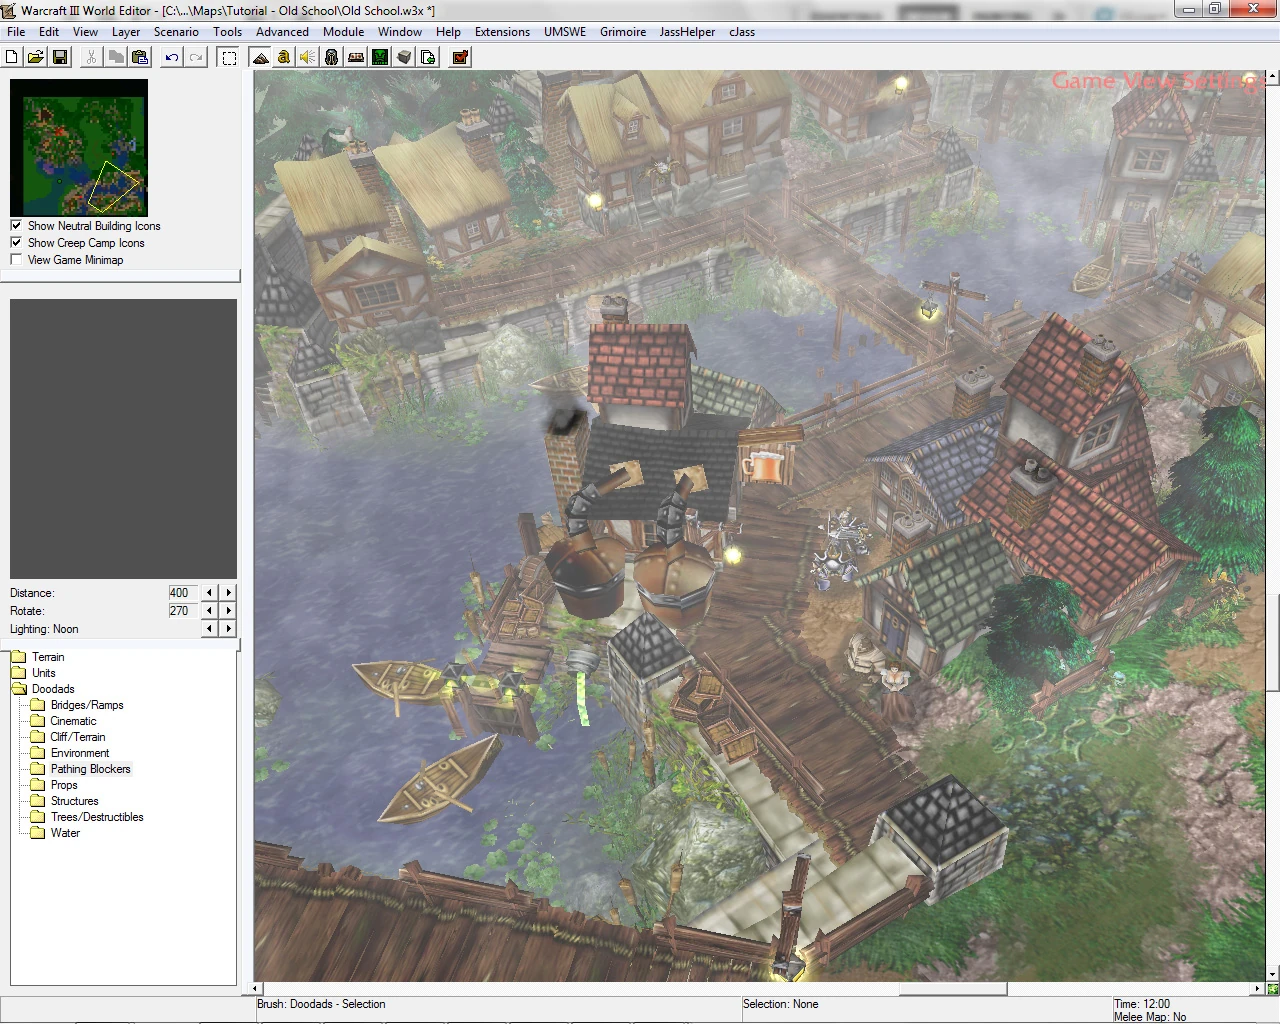Open the Import Manager icon
This screenshot has height=1024, width=1280.
tap(428, 57)
